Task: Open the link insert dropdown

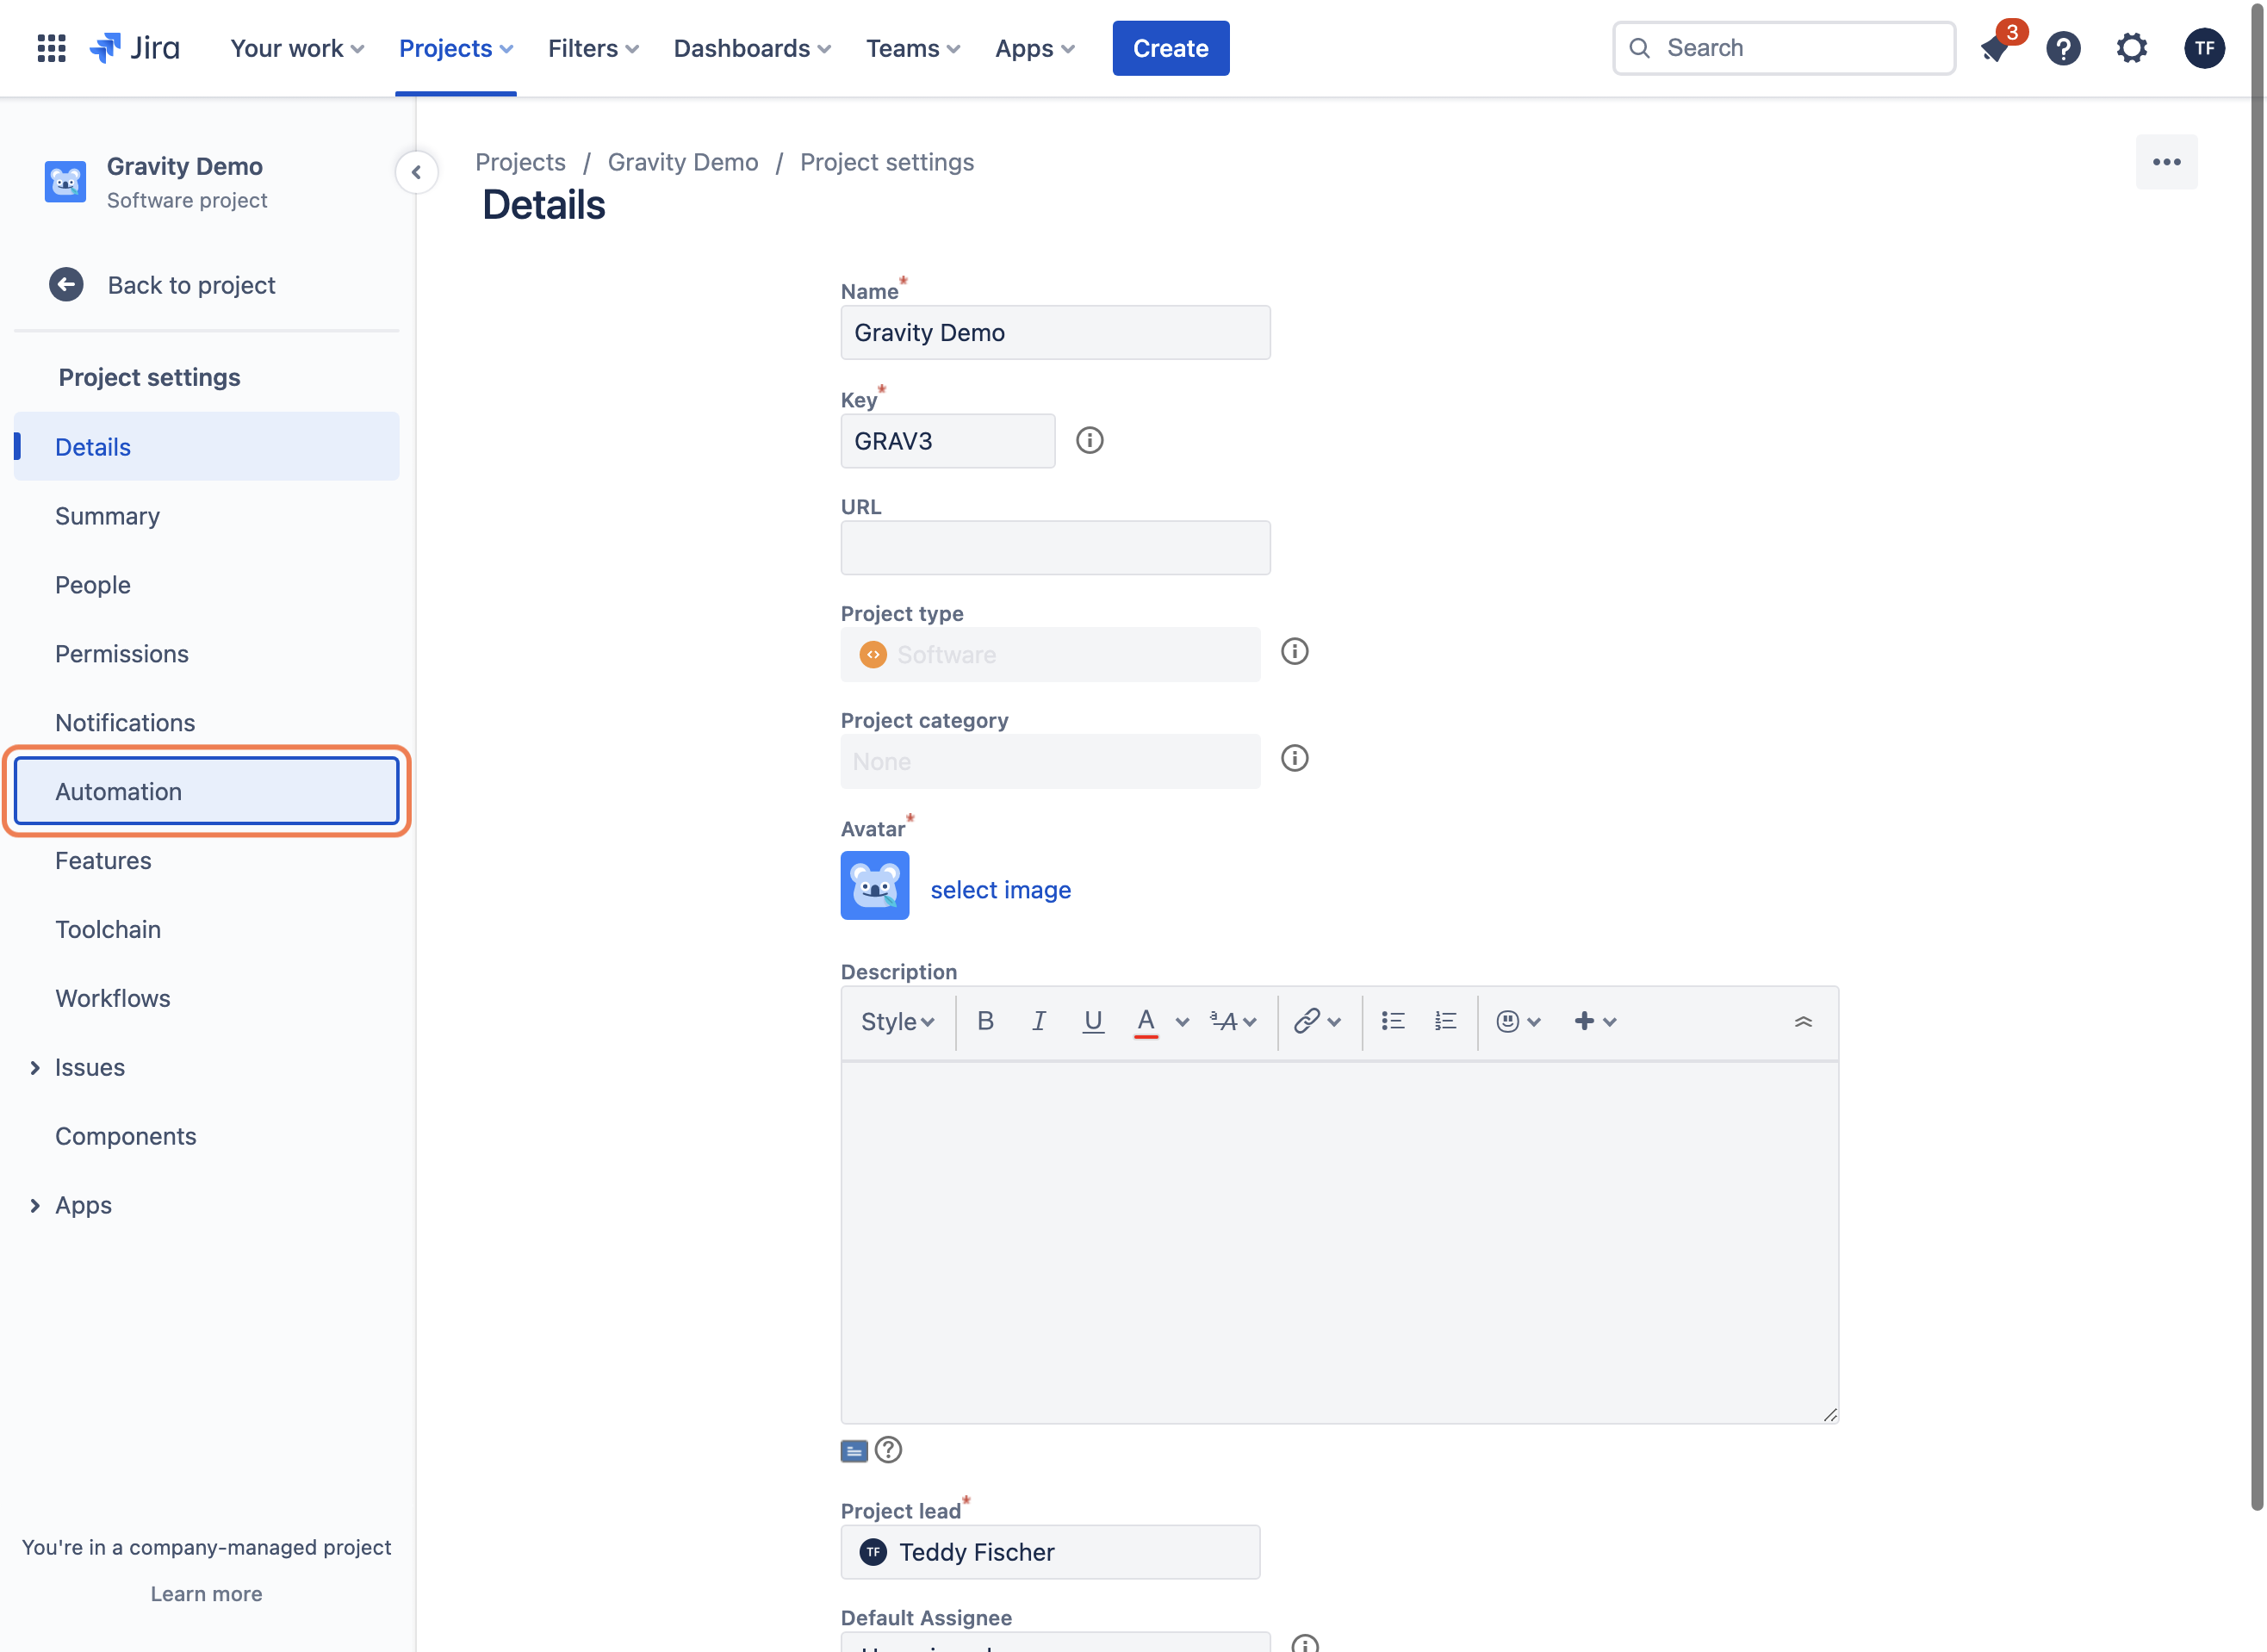Action: pos(1317,1021)
